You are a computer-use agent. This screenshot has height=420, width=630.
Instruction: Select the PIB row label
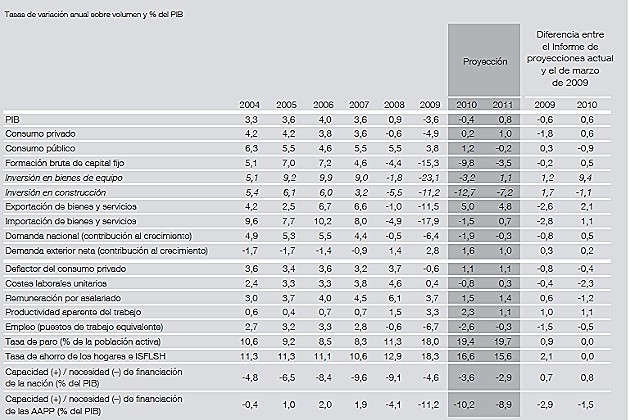13,118
